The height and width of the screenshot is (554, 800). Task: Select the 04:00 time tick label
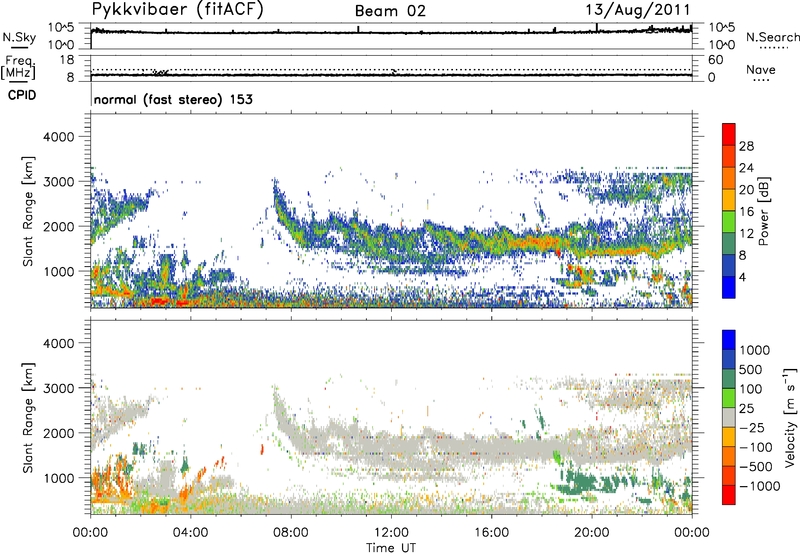click(190, 533)
